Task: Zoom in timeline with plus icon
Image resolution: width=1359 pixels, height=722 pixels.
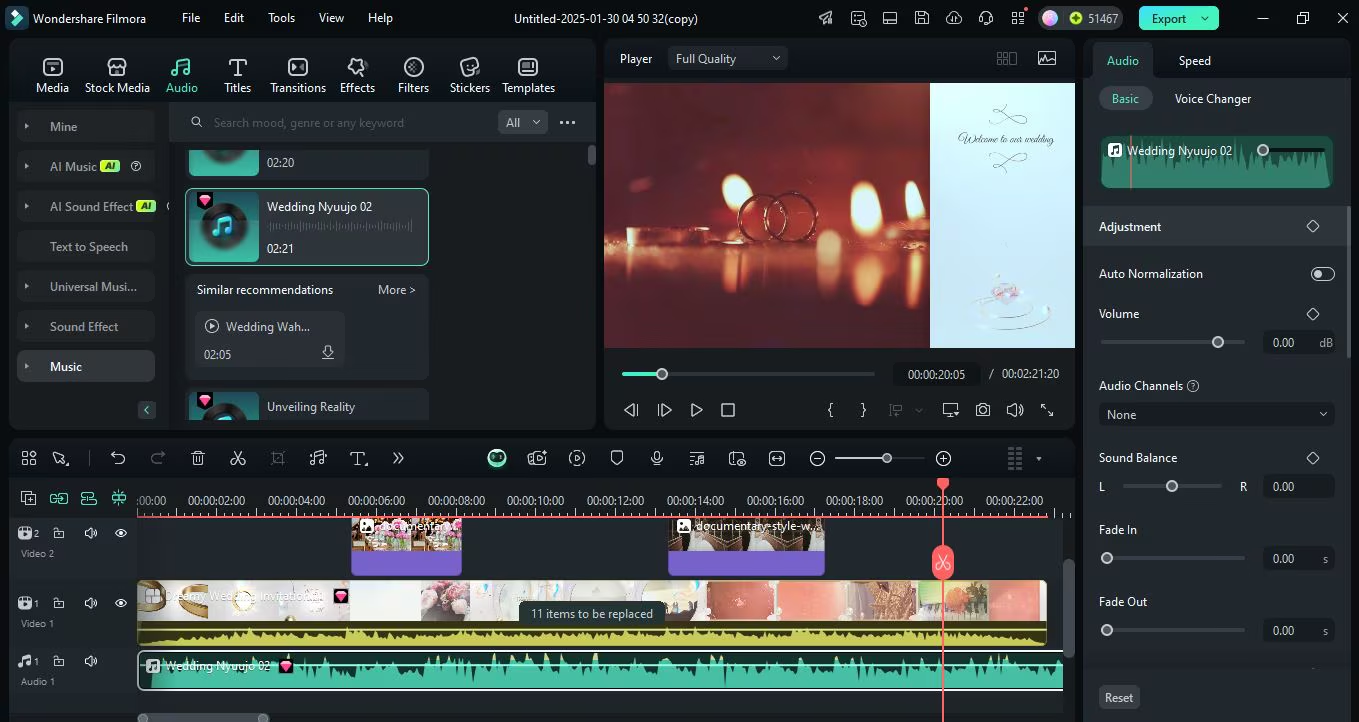Action: pos(943,458)
